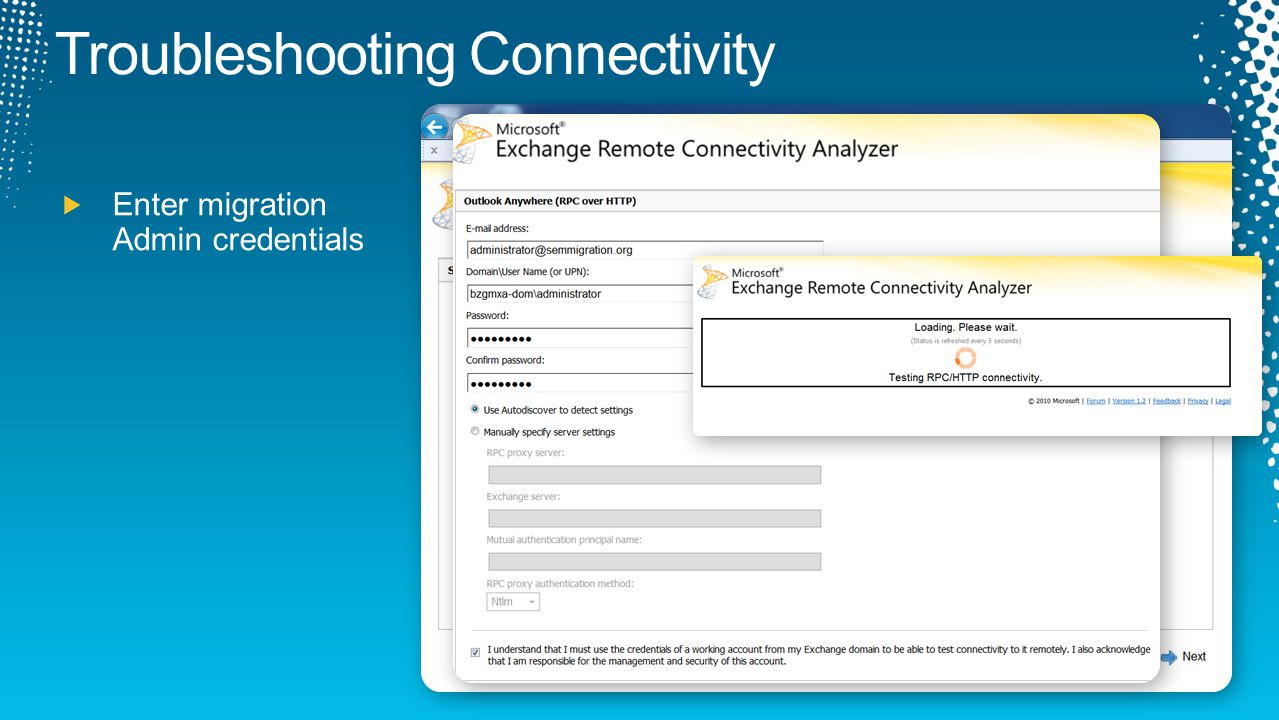This screenshot has width=1279, height=720.
Task: Click Mutual authentication principal name field
Action: 654,562
